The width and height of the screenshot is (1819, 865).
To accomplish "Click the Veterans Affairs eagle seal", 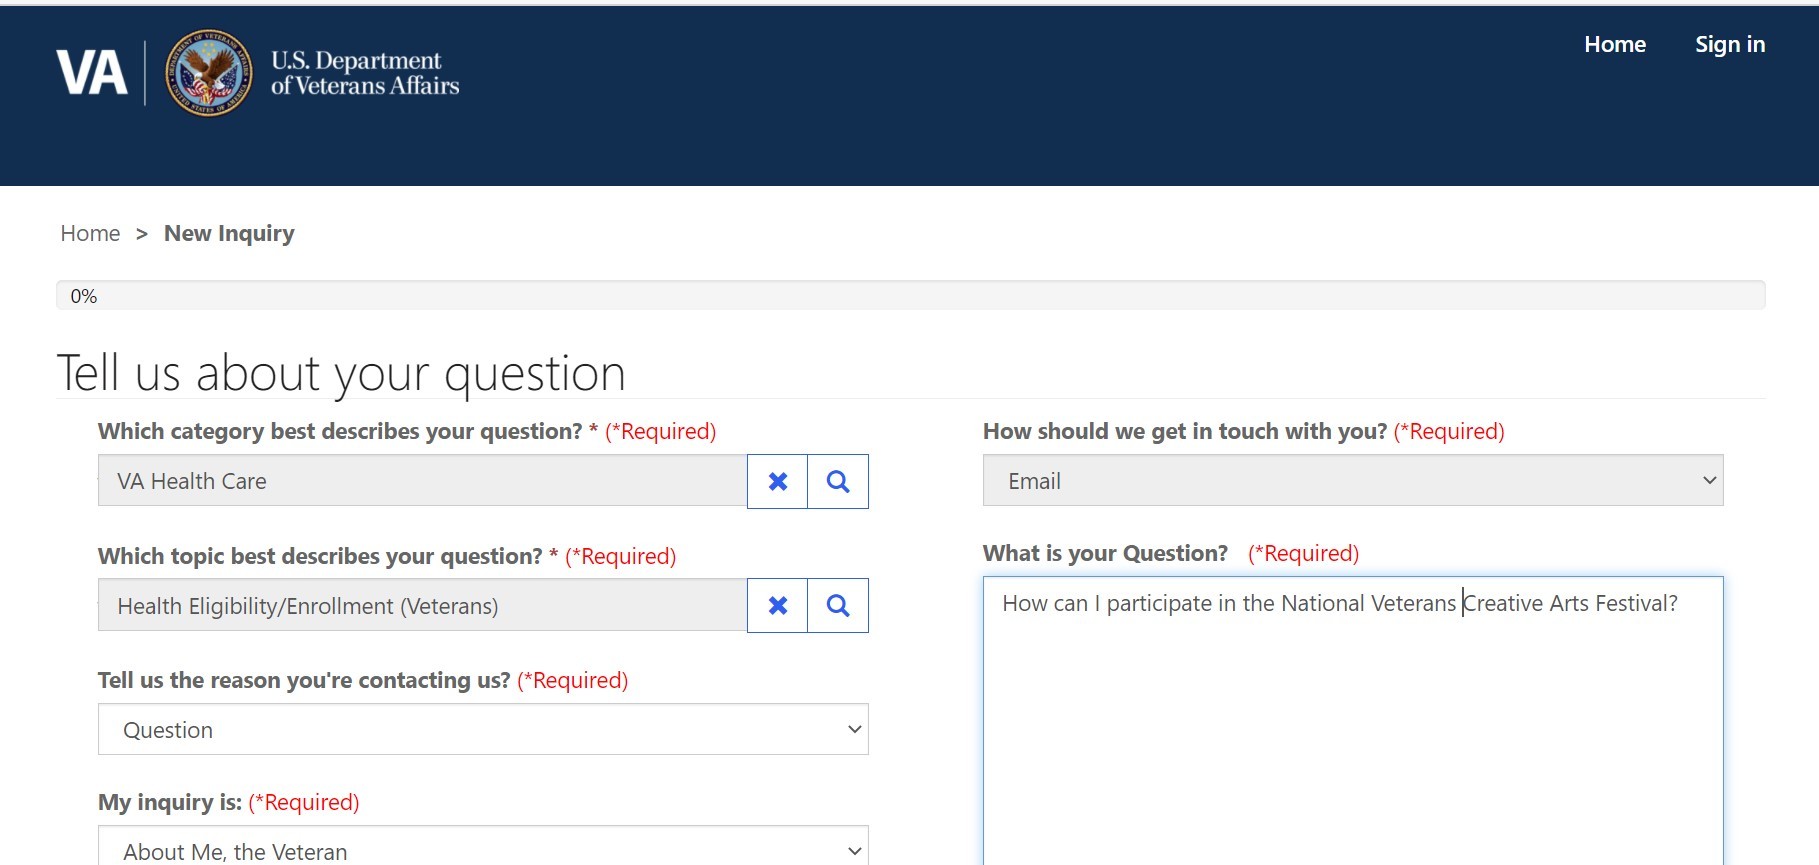I will [208, 73].
